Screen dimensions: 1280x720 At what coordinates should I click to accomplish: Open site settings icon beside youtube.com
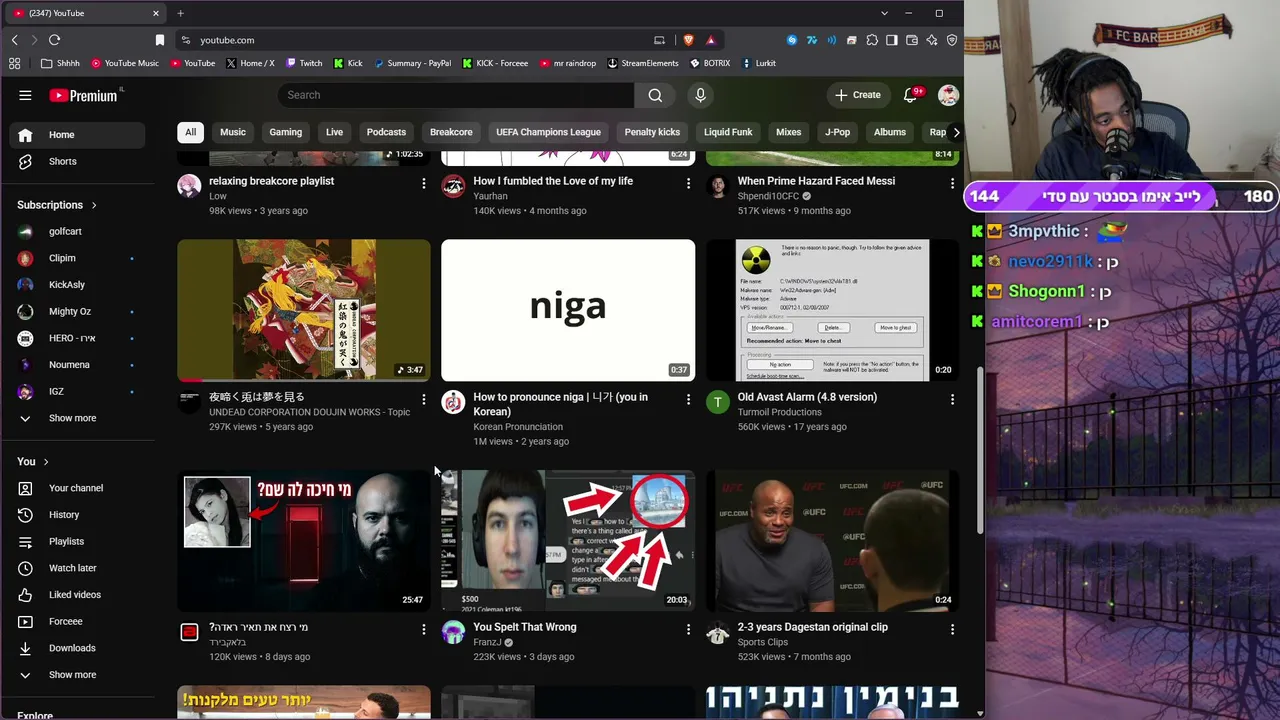tap(185, 40)
